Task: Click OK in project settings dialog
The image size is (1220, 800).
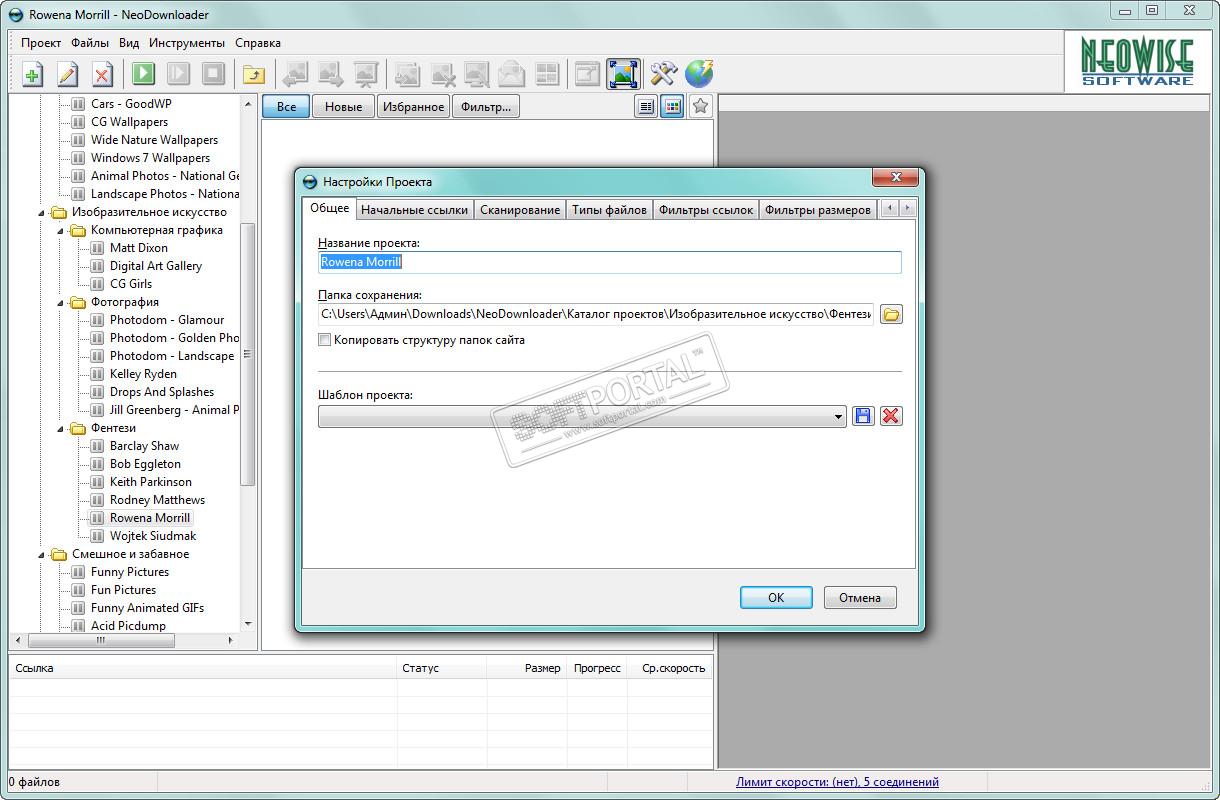Action: pyautogui.click(x=776, y=598)
